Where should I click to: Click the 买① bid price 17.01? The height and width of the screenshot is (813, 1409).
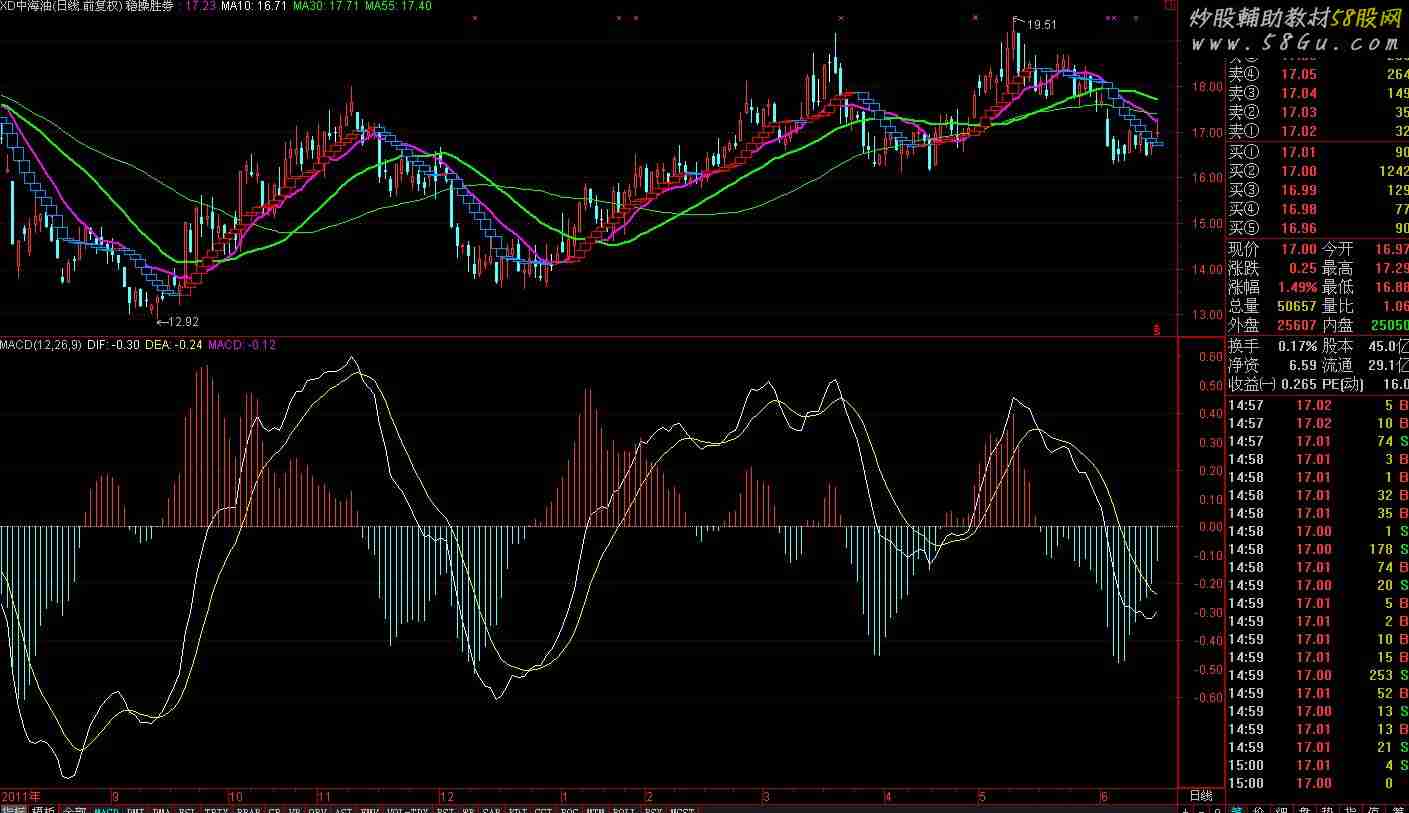click(1299, 152)
